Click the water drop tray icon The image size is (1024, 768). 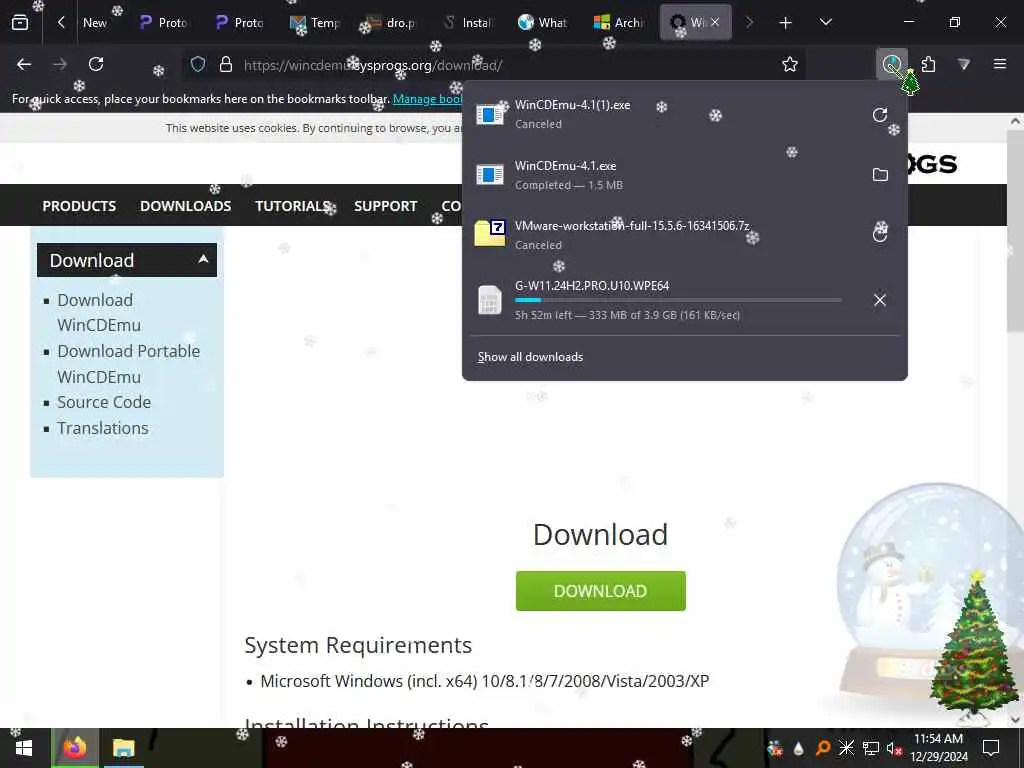[x=798, y=748]
